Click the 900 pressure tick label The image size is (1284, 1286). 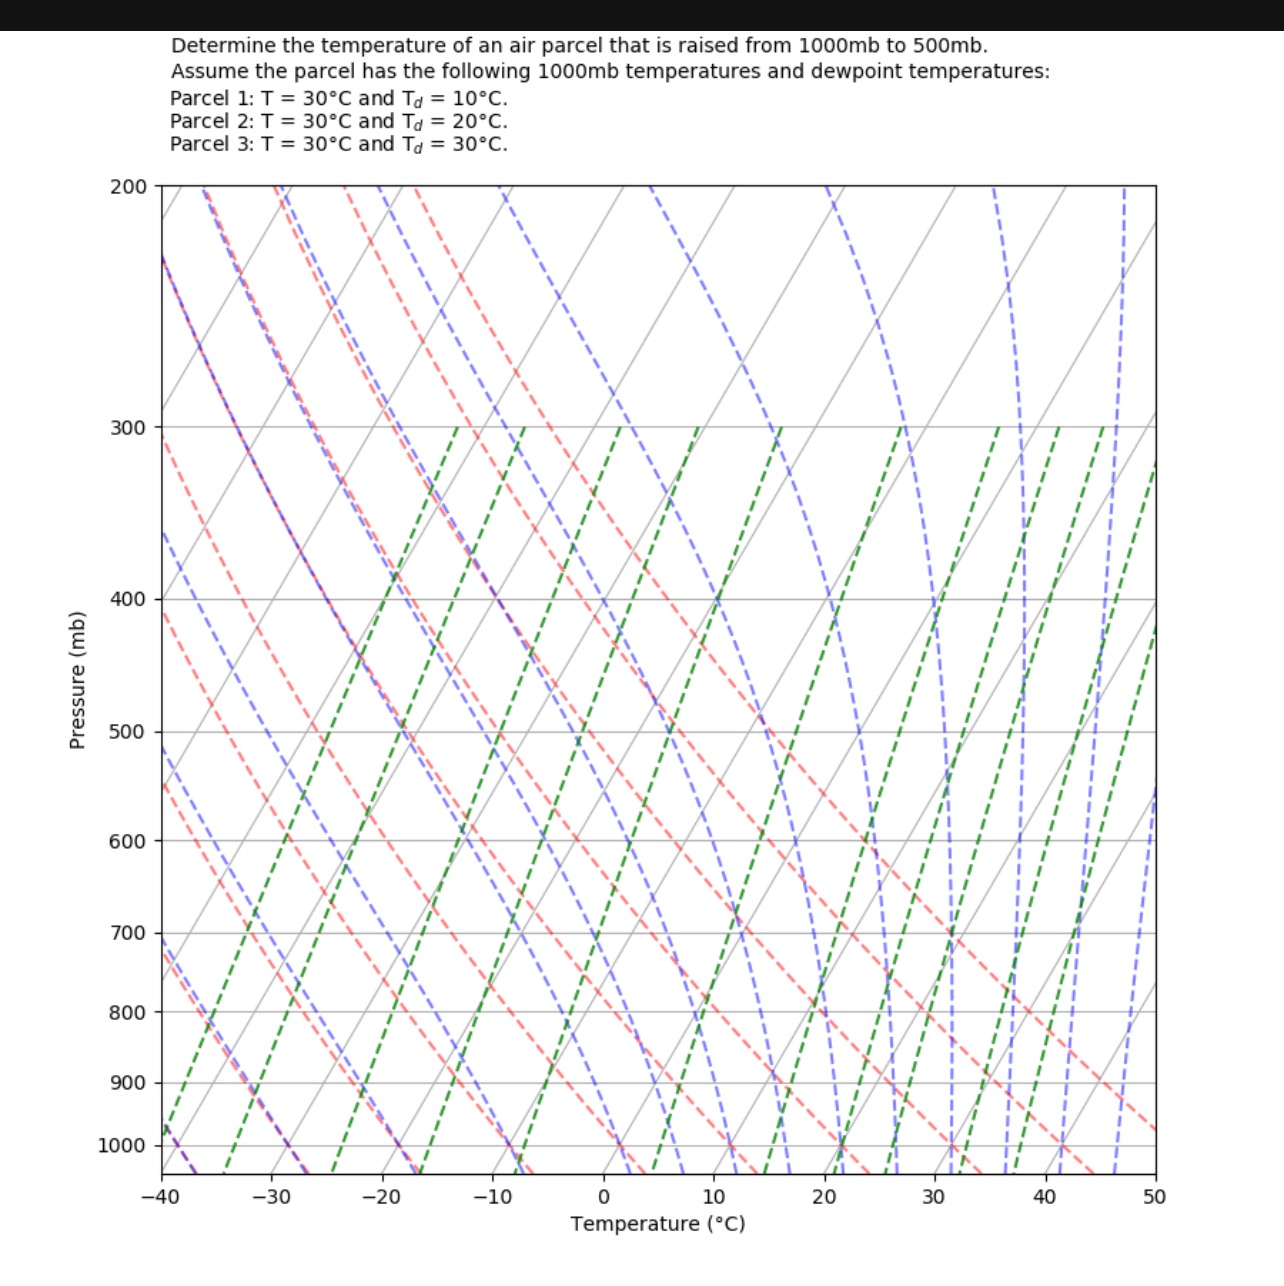127,1083
